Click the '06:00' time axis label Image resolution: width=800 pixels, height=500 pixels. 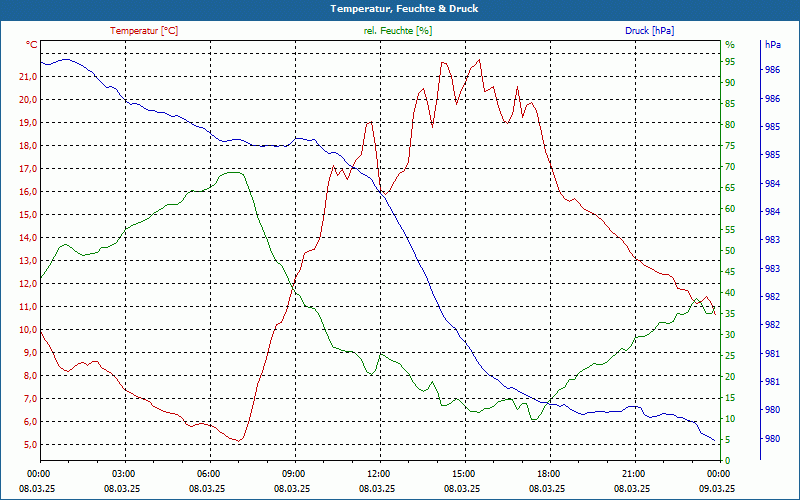click(x=210, y=473)
